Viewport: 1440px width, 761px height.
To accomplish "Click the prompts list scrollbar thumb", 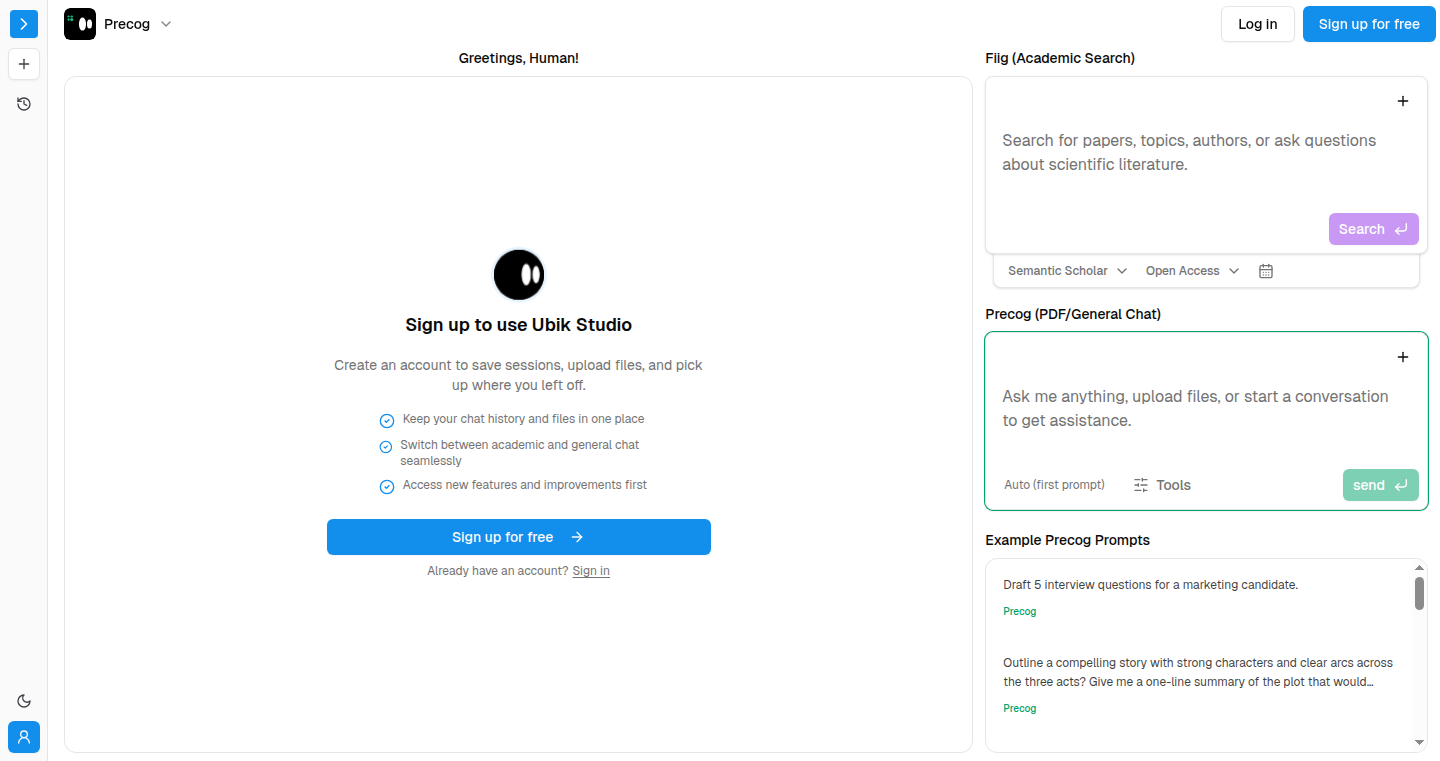I will coord(1419,593).
